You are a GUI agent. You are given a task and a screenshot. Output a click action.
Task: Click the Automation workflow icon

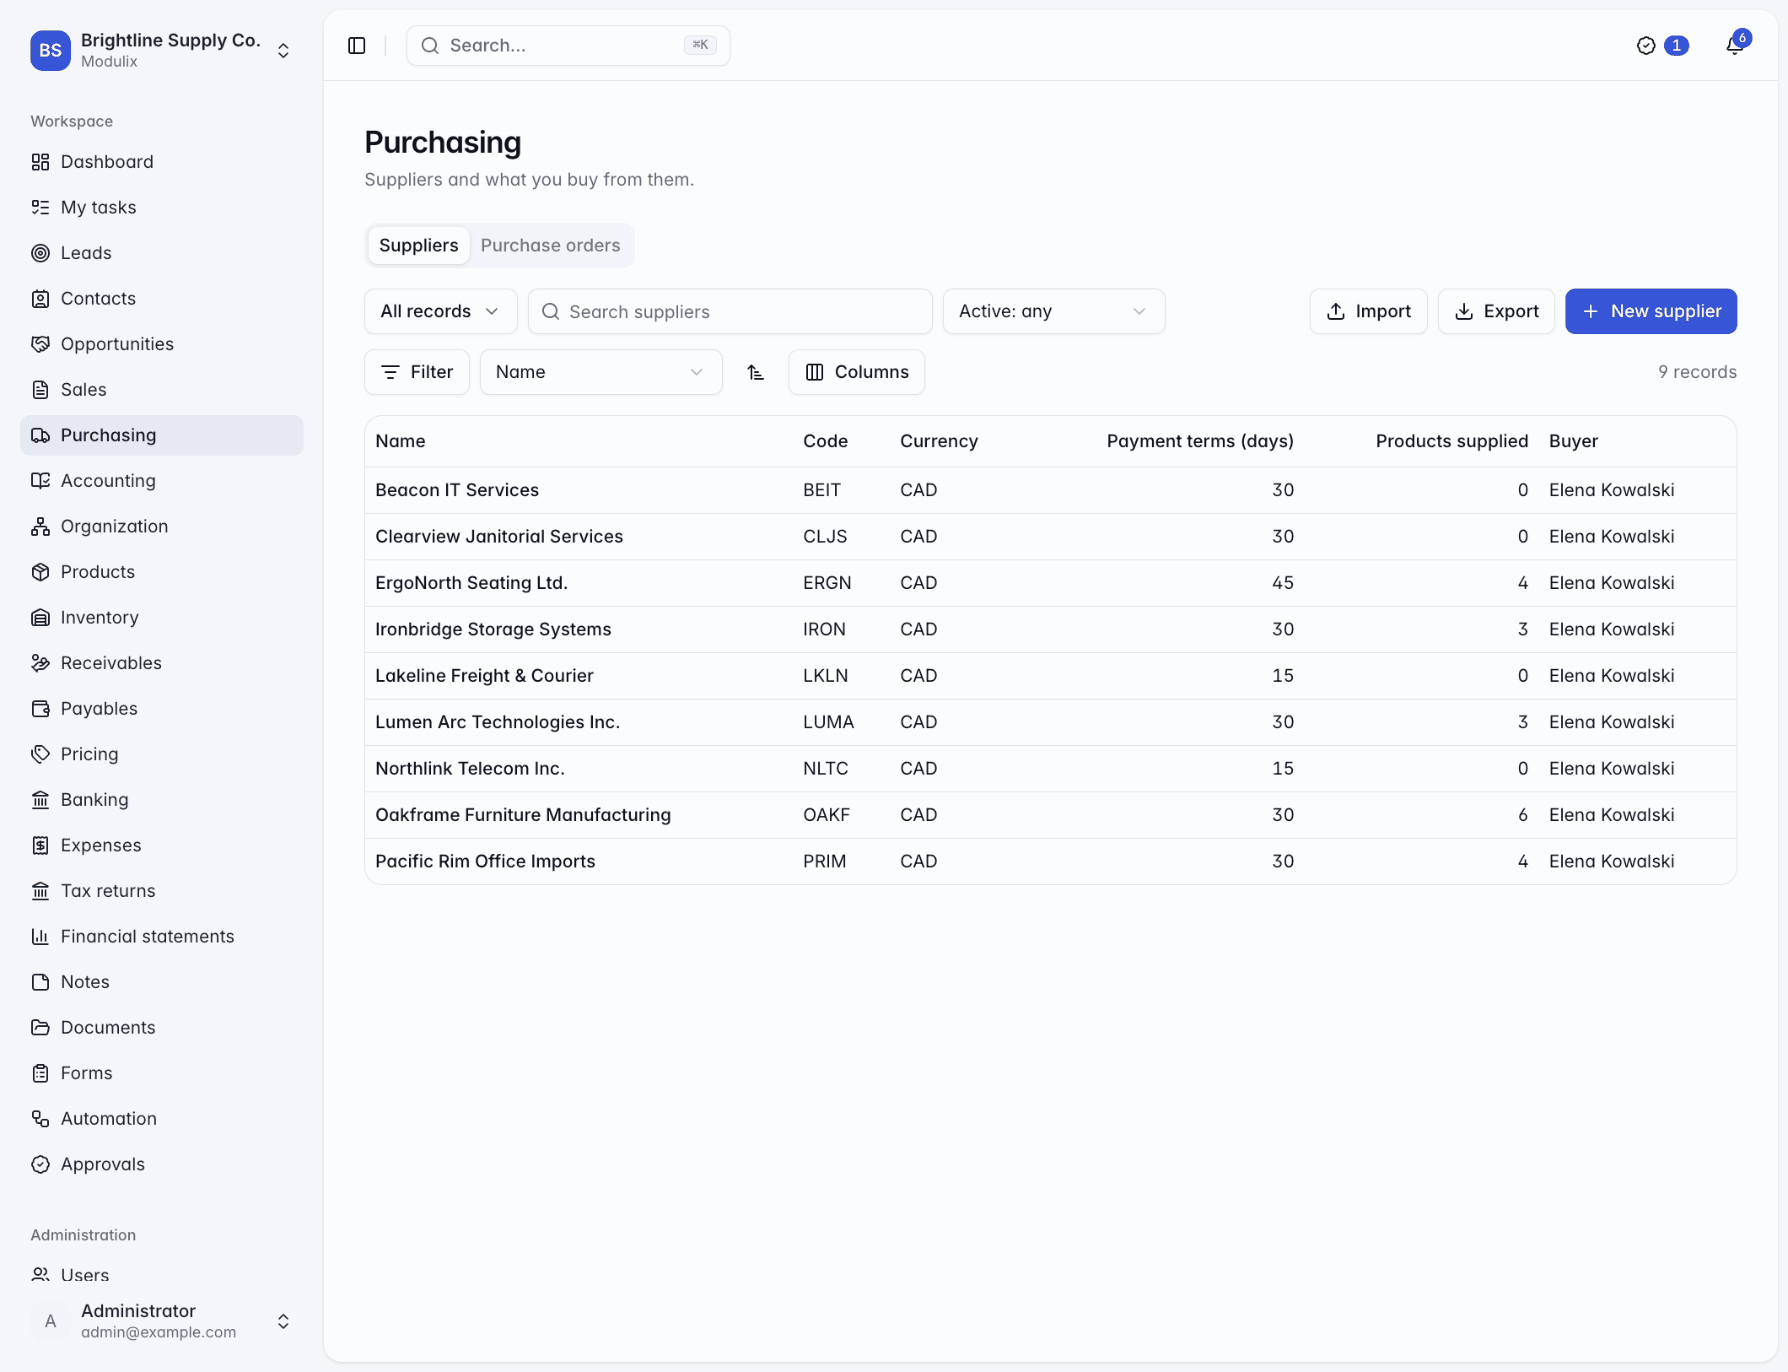(40, 1118)
